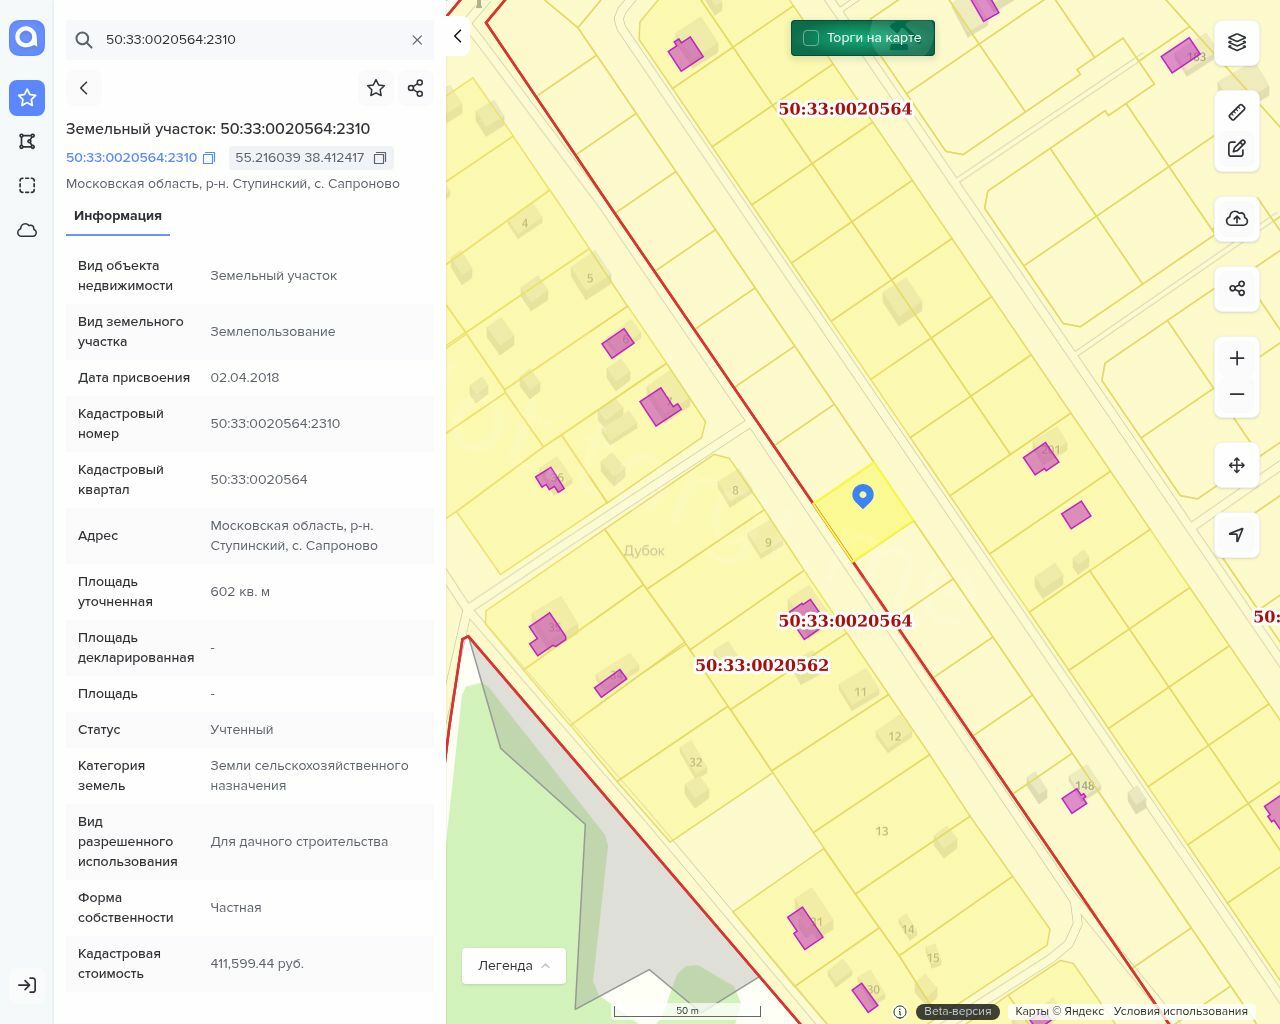Screen dimensions: 1280x1024
Task: Zoom out on the map
Action: (1237, 394)
